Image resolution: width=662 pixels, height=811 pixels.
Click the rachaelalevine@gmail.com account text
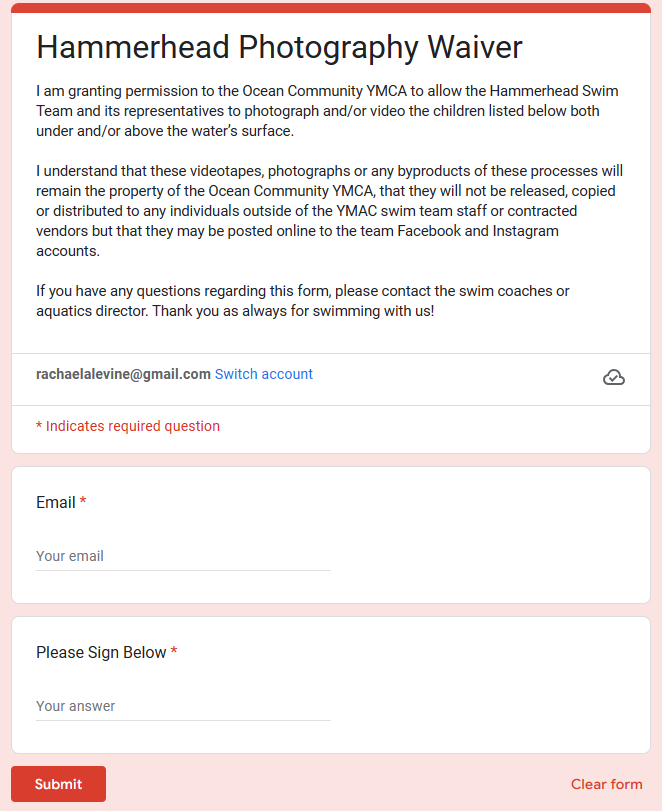click(123, 374)
